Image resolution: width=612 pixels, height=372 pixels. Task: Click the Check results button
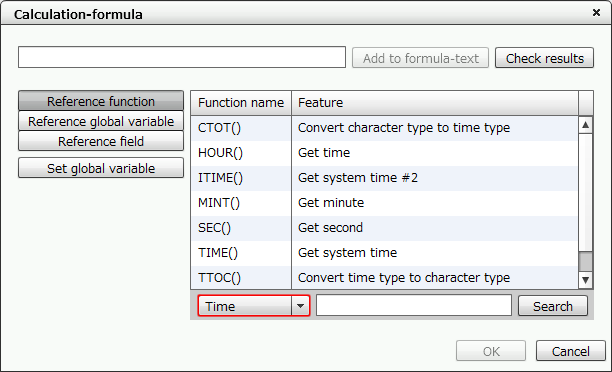point(544,58)
